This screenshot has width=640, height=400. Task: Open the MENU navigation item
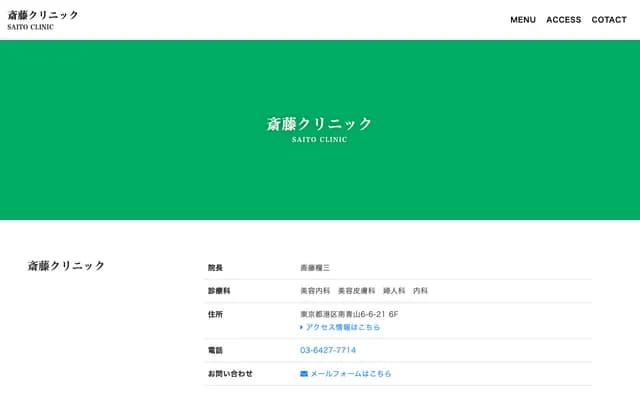pos(522,20)
